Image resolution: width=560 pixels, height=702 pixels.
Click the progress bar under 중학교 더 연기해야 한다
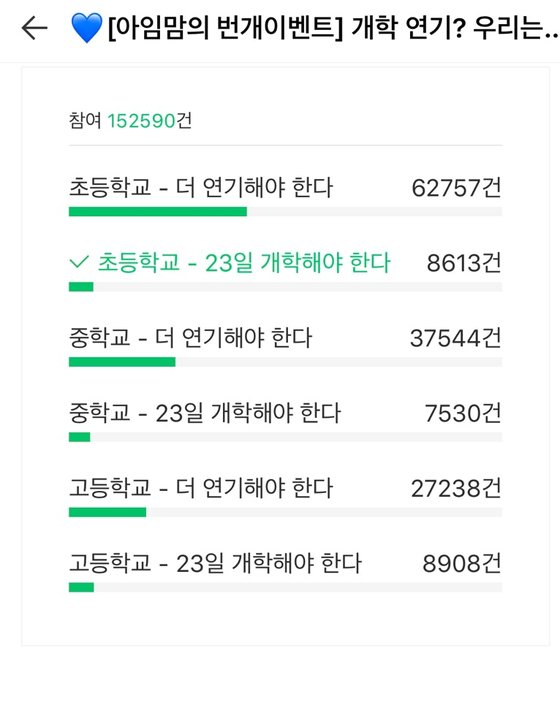(x=285, y=362)
